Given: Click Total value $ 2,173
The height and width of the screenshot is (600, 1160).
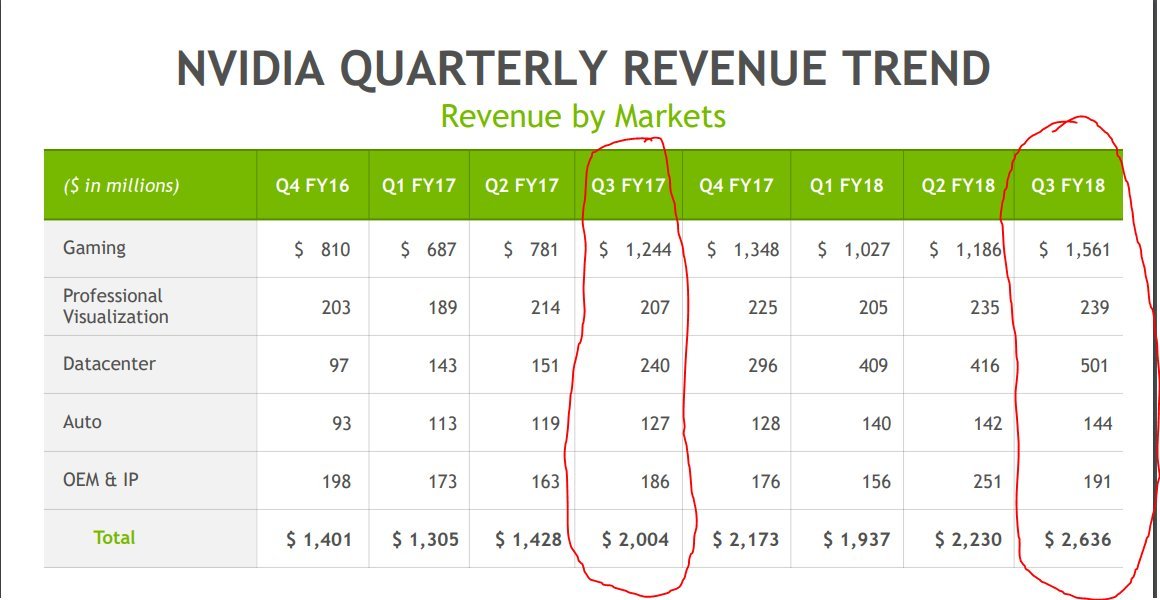Looking at the screenshot, I should point(746,540).
